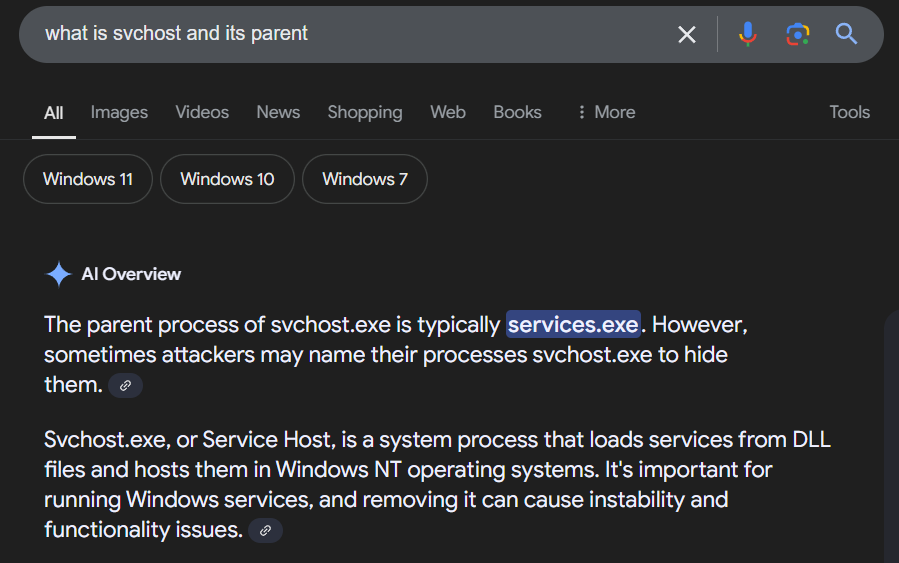
Task: Open the Shopping tab
Action: point(365,112)
